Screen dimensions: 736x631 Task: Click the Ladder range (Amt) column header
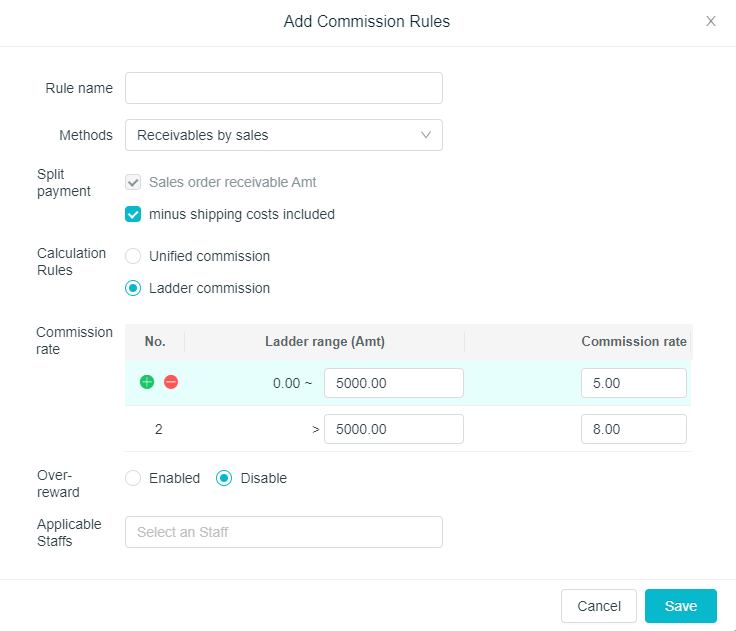click(325, 341)
